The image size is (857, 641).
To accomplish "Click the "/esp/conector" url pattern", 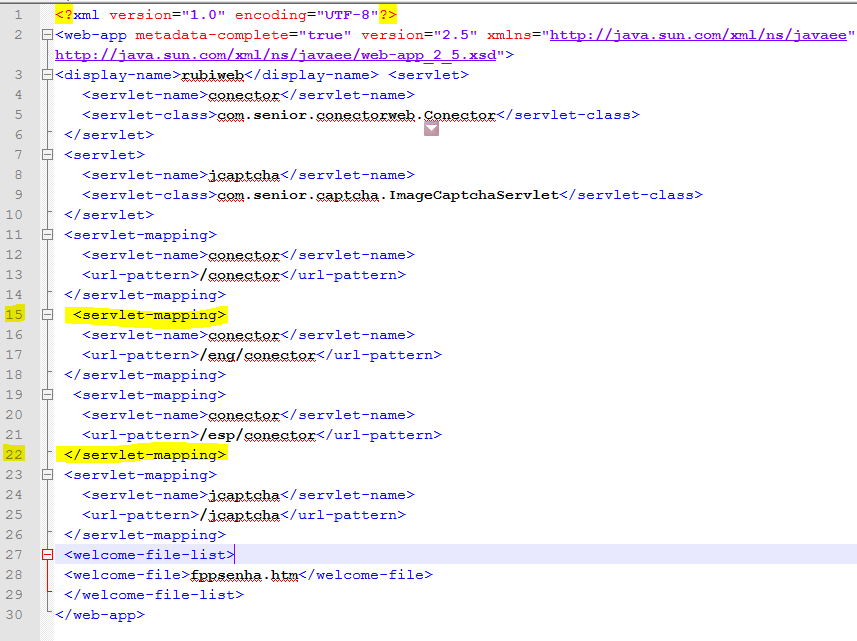I will coord(258,435).
